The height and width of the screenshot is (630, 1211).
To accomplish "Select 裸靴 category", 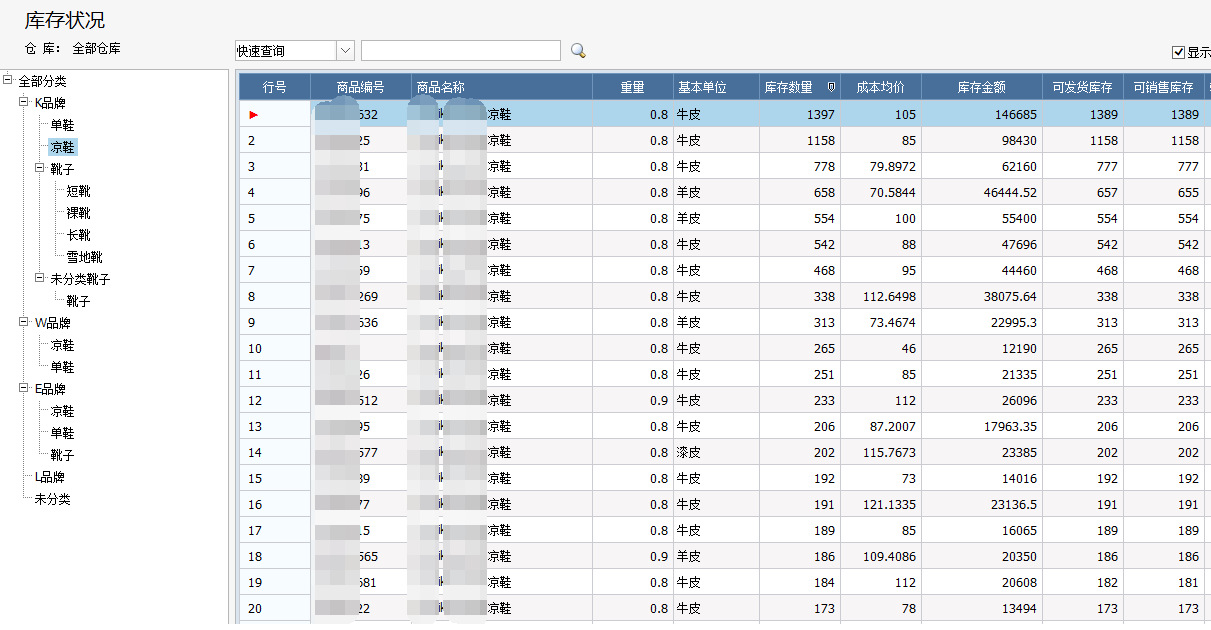I will coord(78,213).
